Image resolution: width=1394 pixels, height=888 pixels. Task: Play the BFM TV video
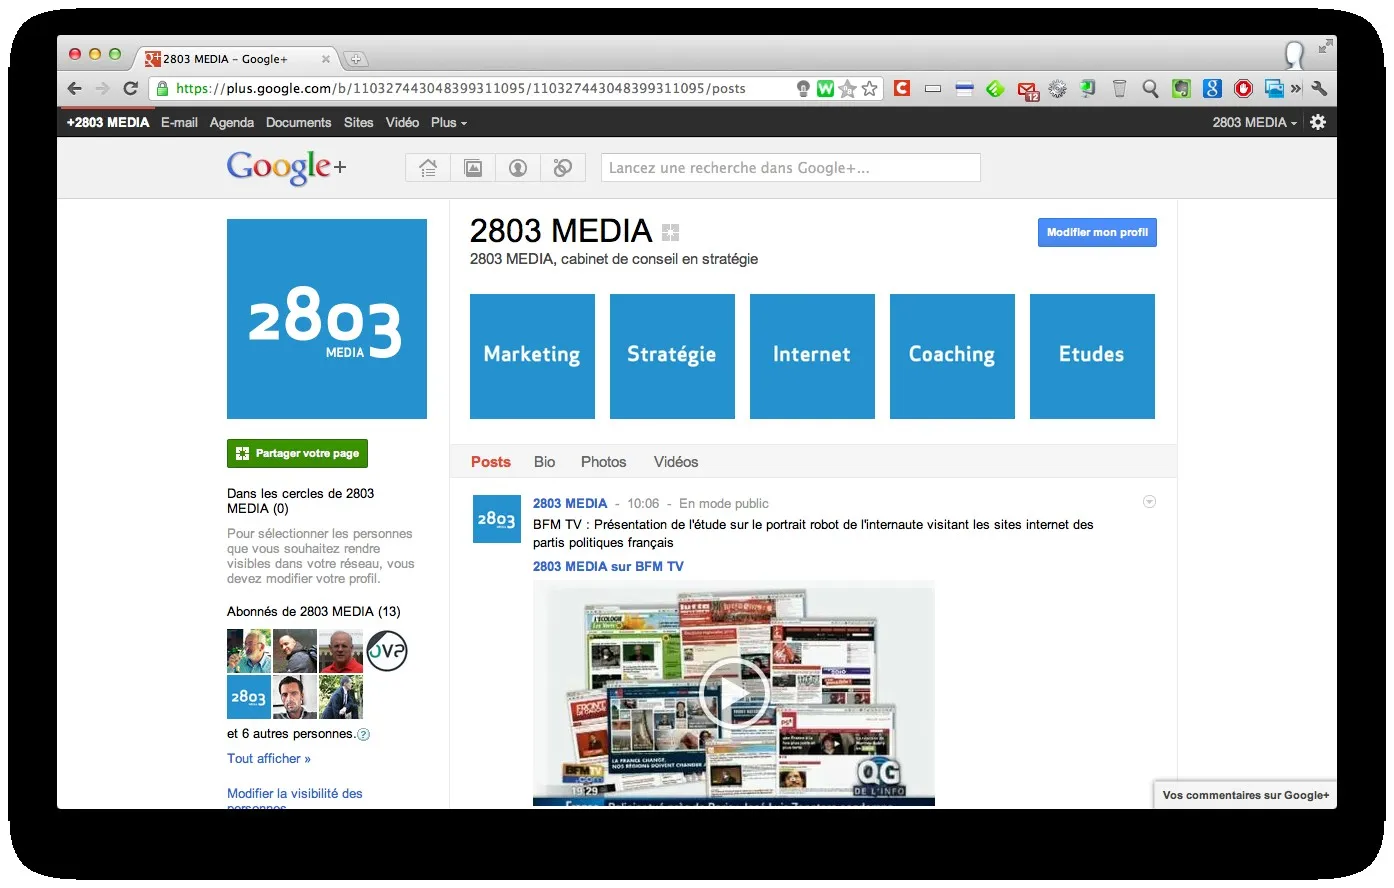click(733, 692)
